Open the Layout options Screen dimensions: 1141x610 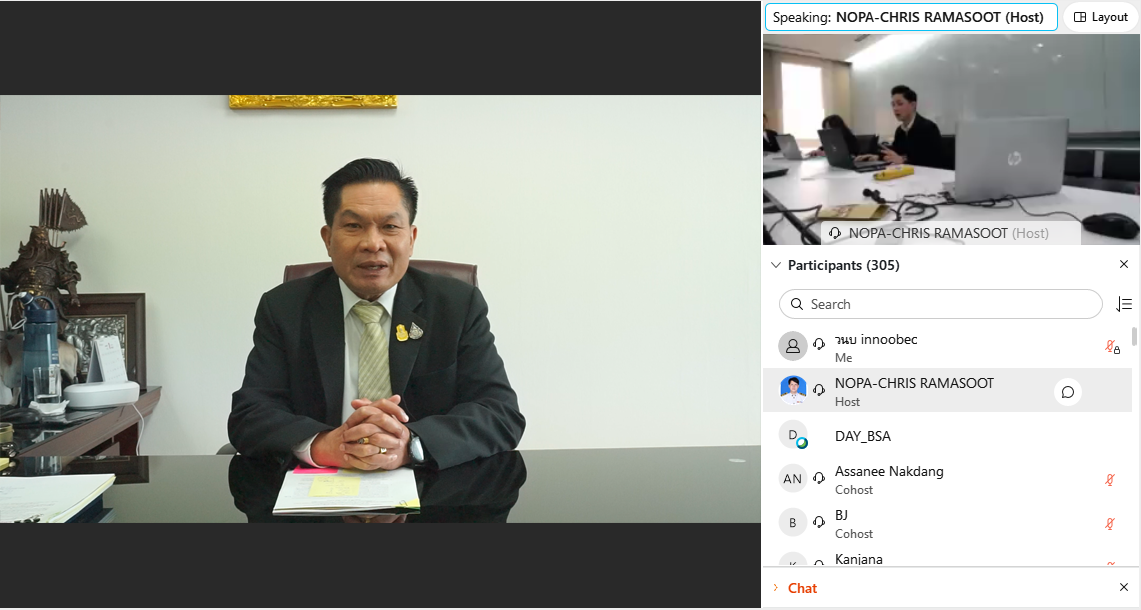click(x=1101, y=17)
